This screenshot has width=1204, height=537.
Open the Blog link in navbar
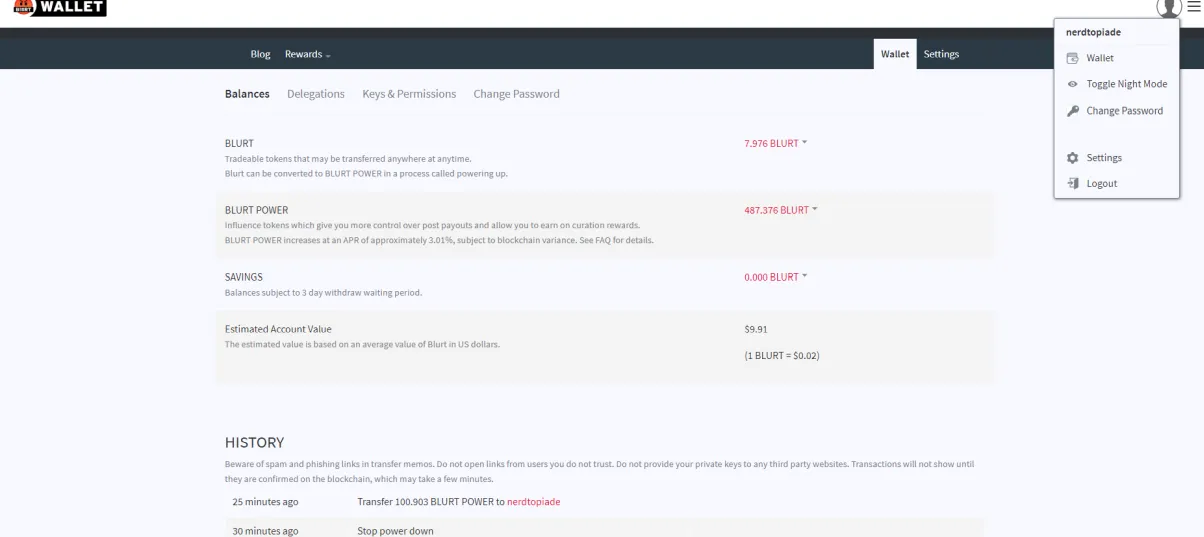tap(260, 54)
